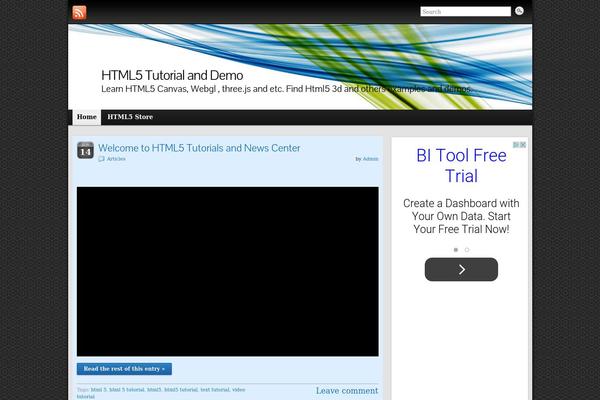Click the black video player area

(x=228, y=271)
